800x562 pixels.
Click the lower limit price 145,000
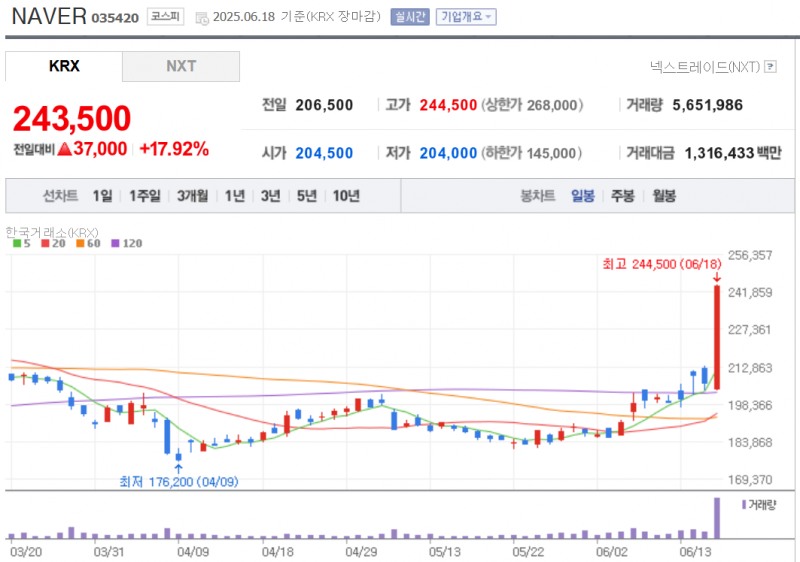coord(551,153)
